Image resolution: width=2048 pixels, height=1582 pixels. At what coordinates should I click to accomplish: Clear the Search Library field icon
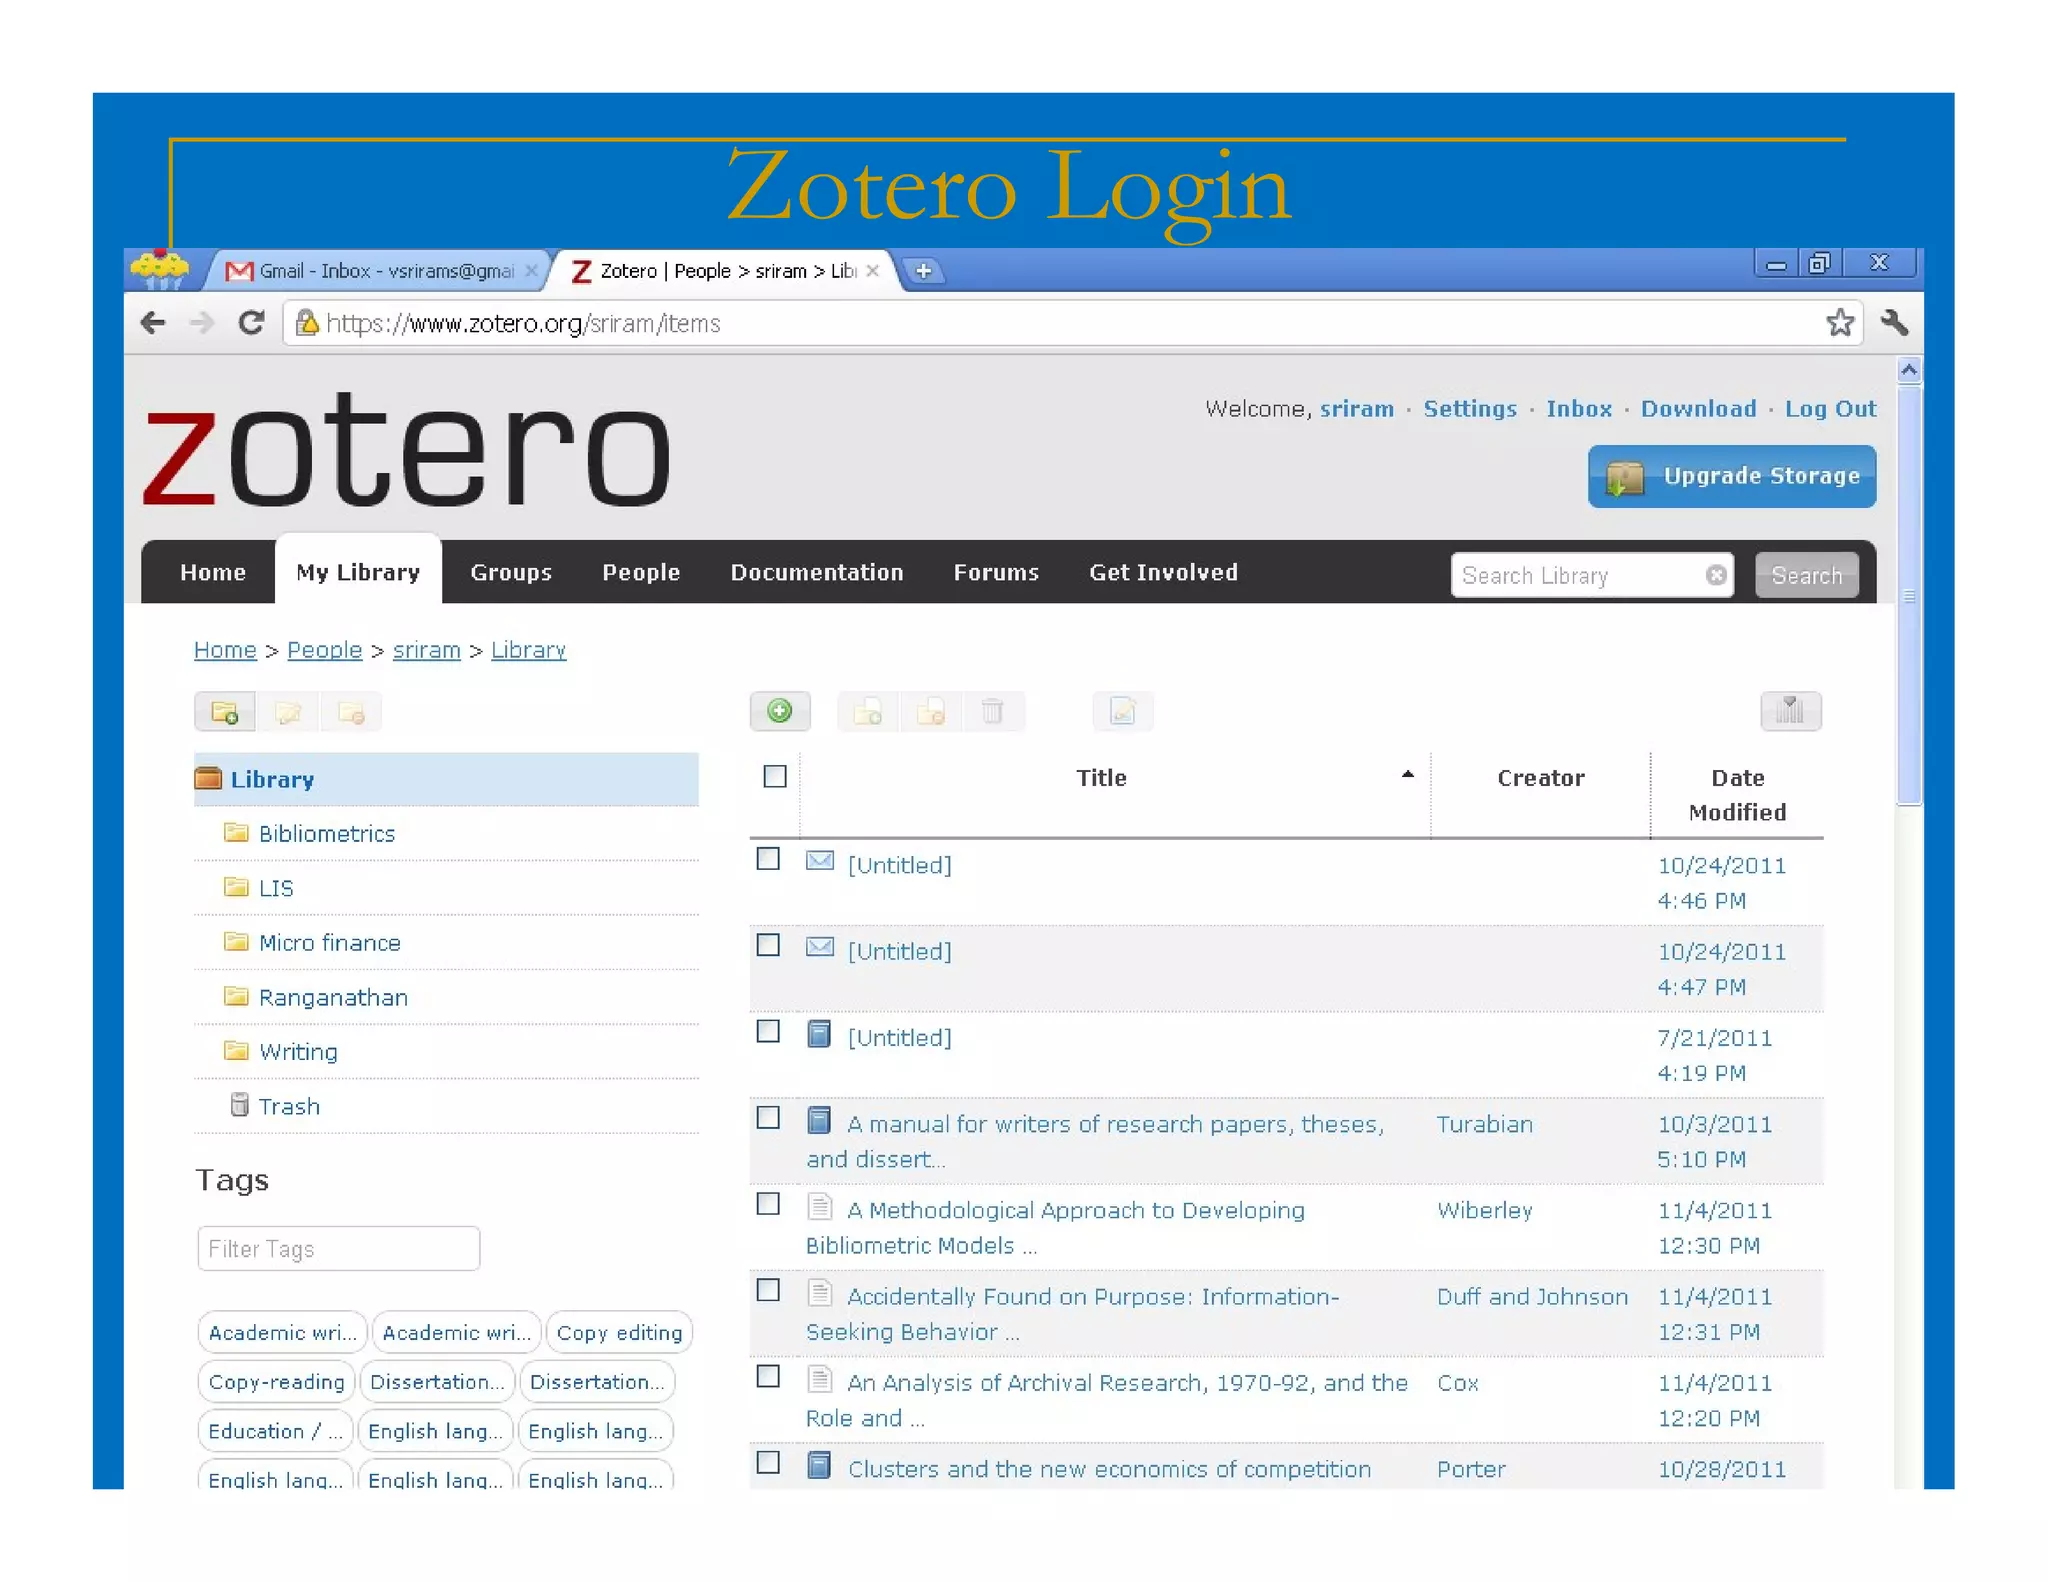(1716, 575)
